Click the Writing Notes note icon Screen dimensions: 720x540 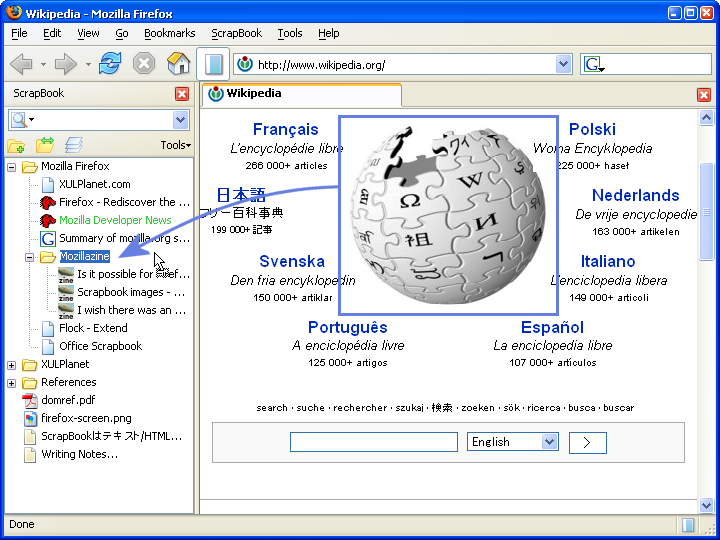(x=30, y=455)
